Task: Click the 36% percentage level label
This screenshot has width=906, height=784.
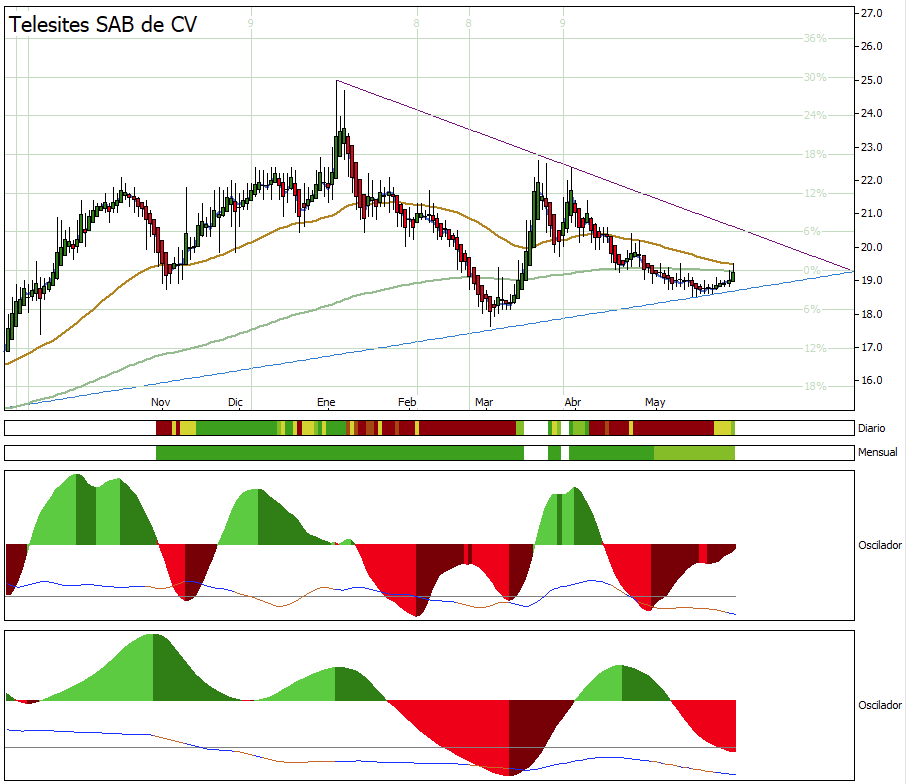Action: [815, 38]
